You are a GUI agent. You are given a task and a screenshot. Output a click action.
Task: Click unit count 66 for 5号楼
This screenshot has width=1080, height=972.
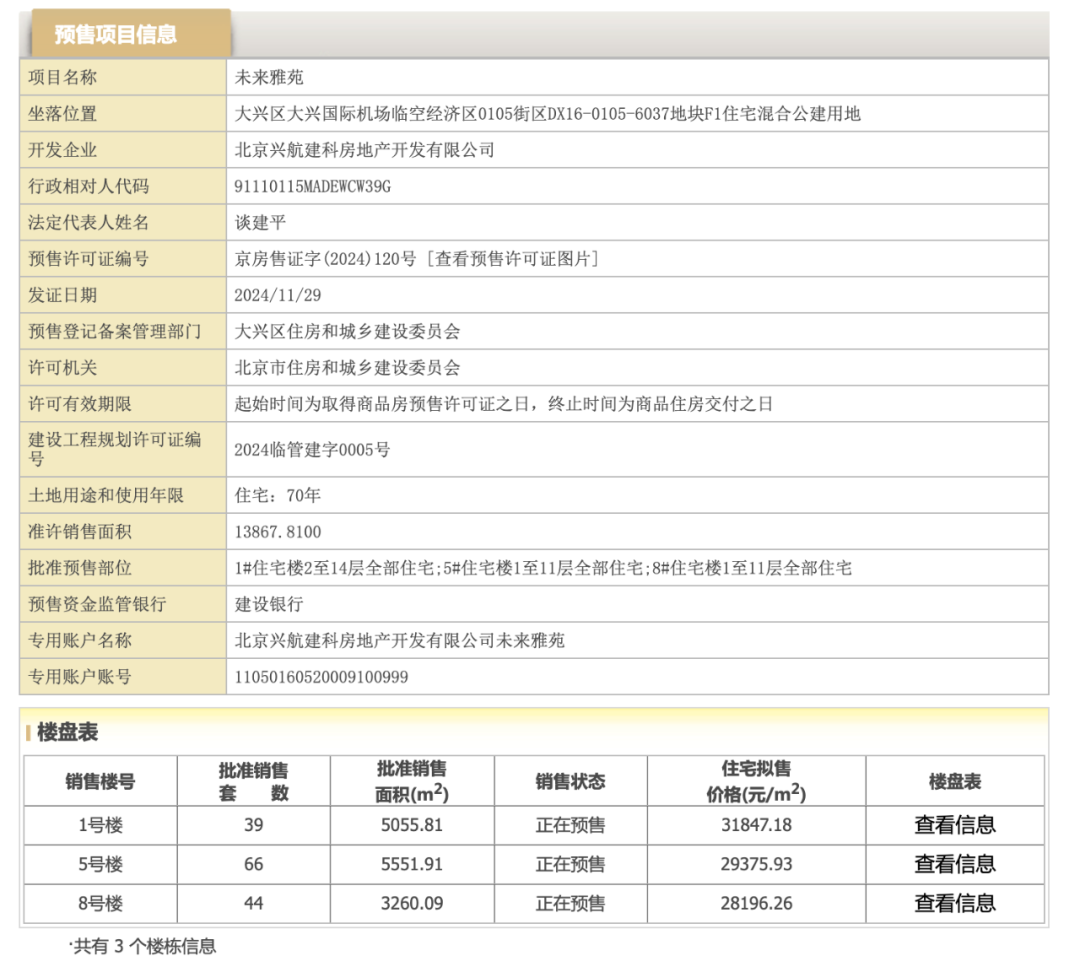253,865
